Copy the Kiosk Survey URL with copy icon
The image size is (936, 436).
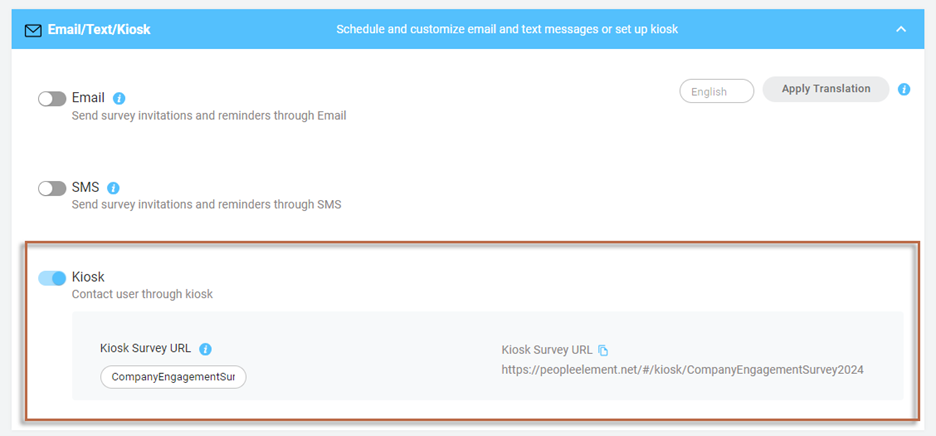[603, 351]
